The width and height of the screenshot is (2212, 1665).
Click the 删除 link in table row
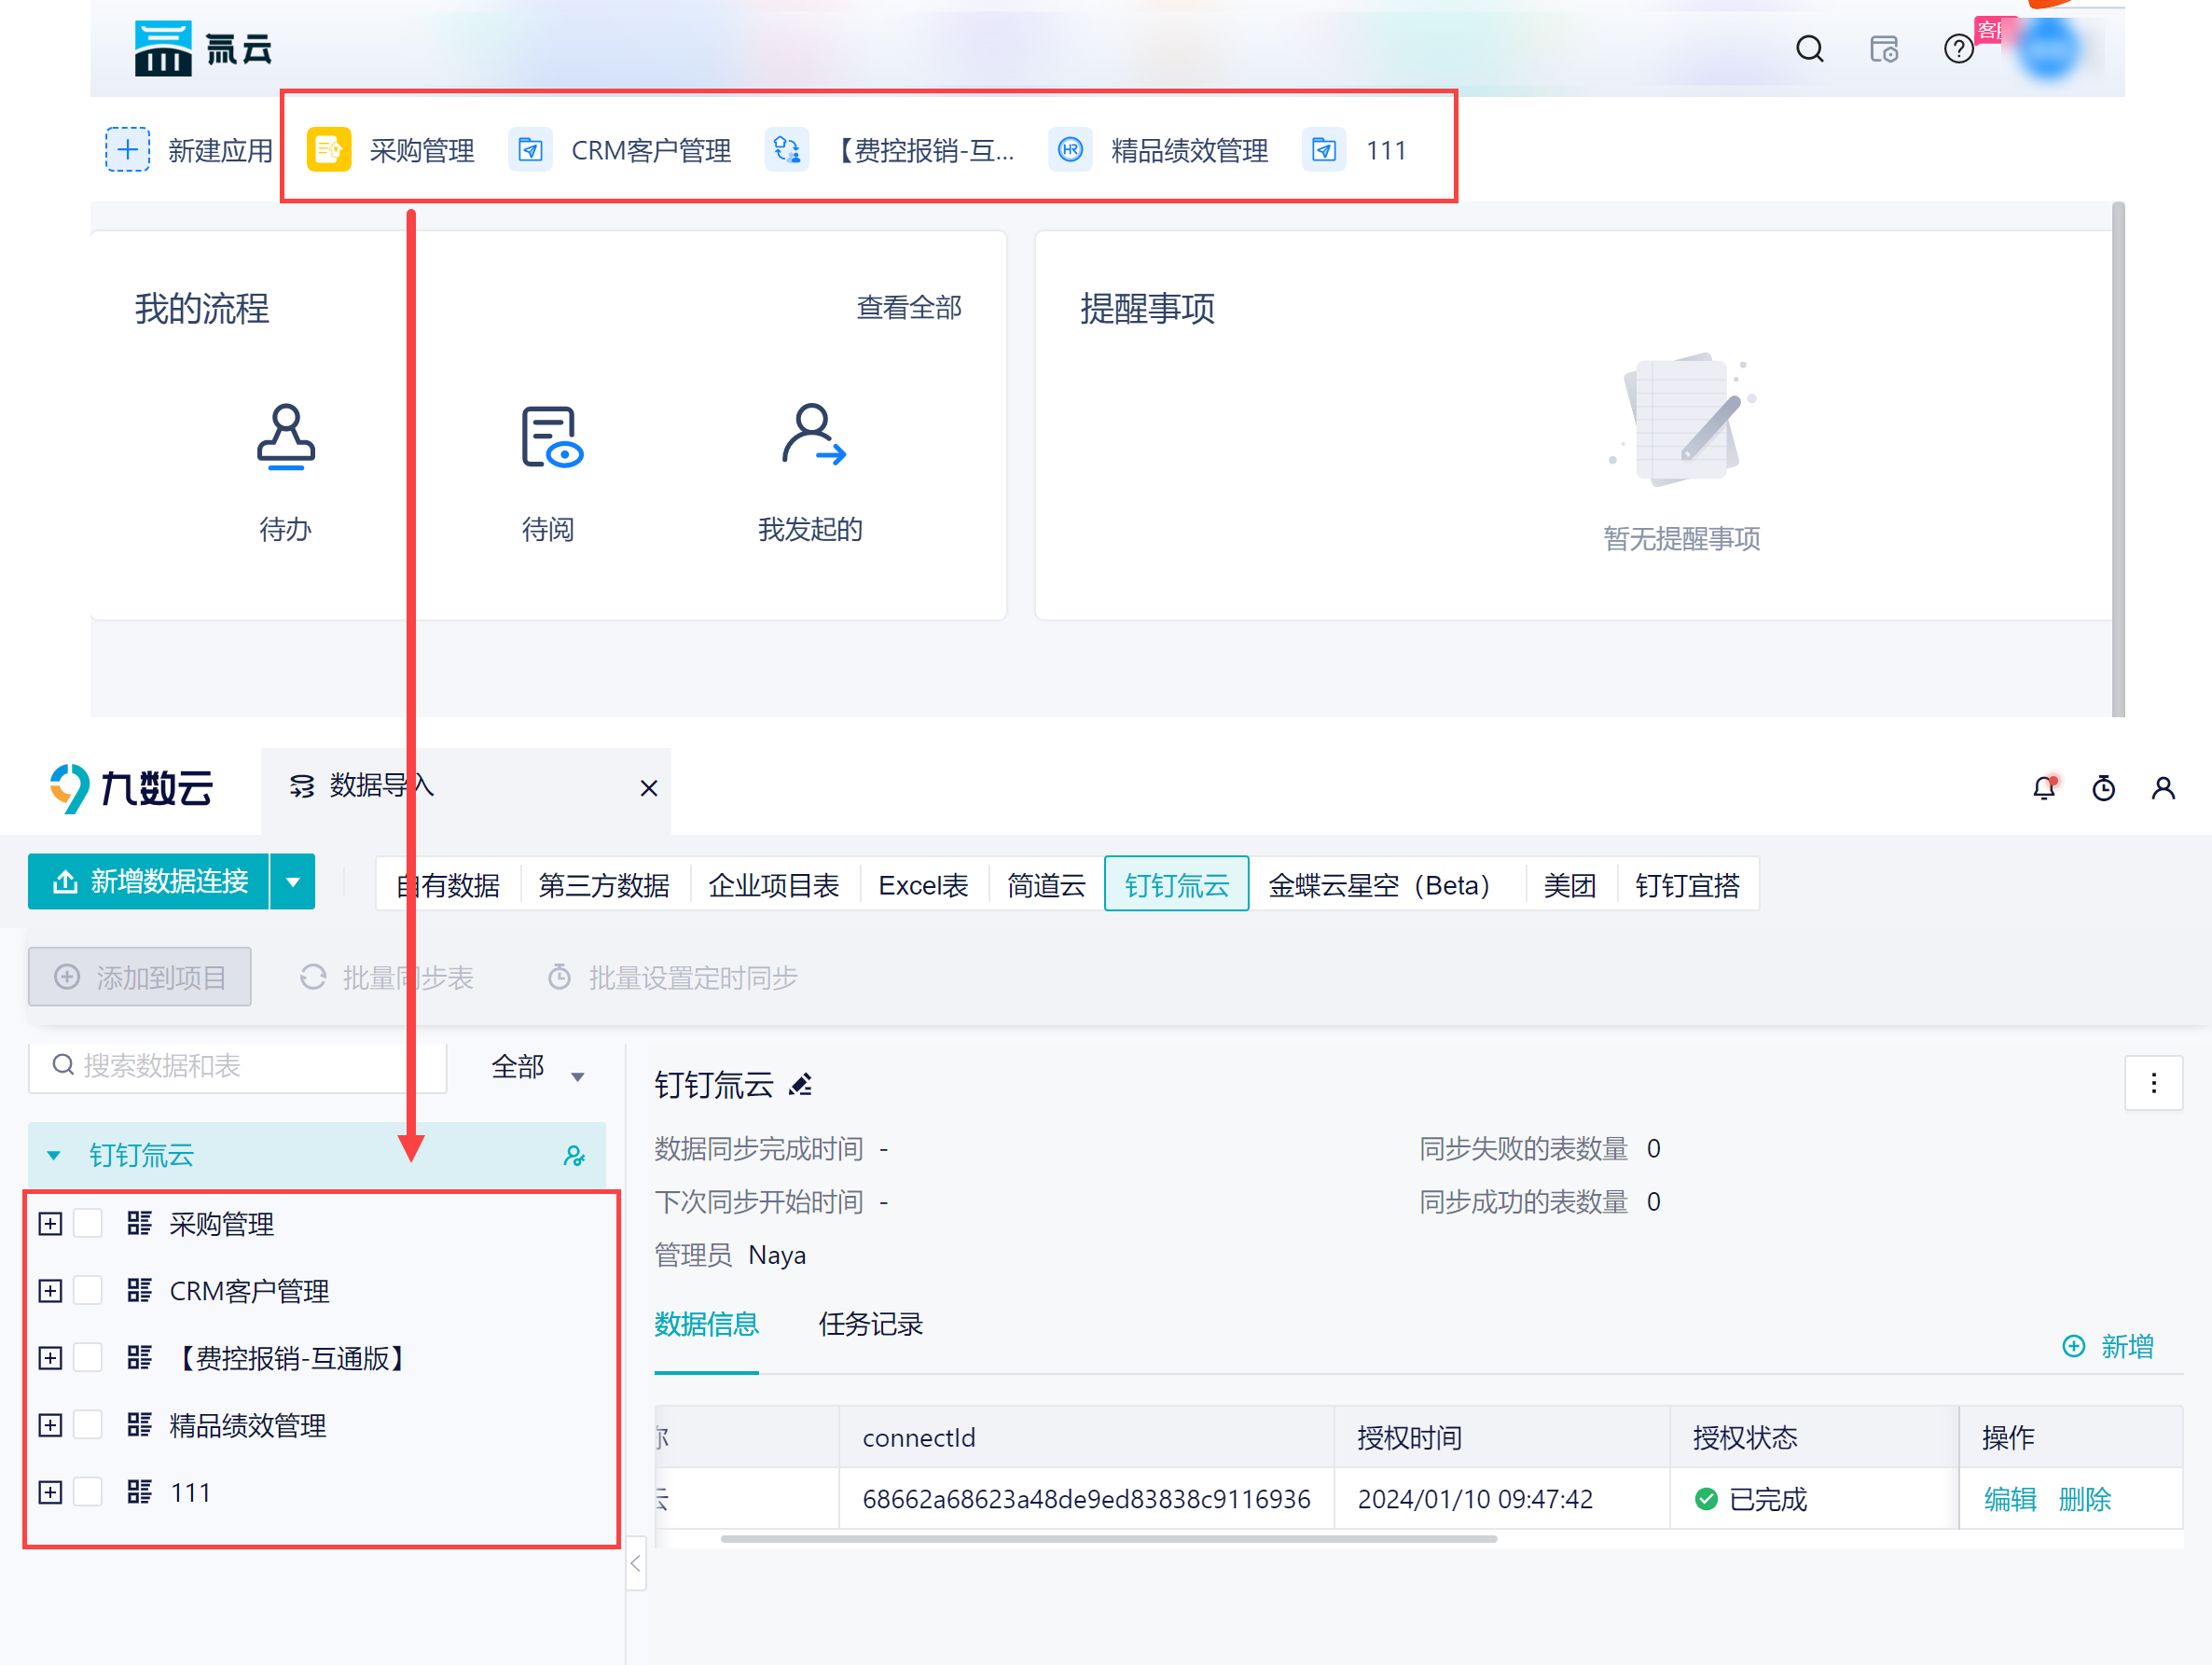[2084, 1499]
